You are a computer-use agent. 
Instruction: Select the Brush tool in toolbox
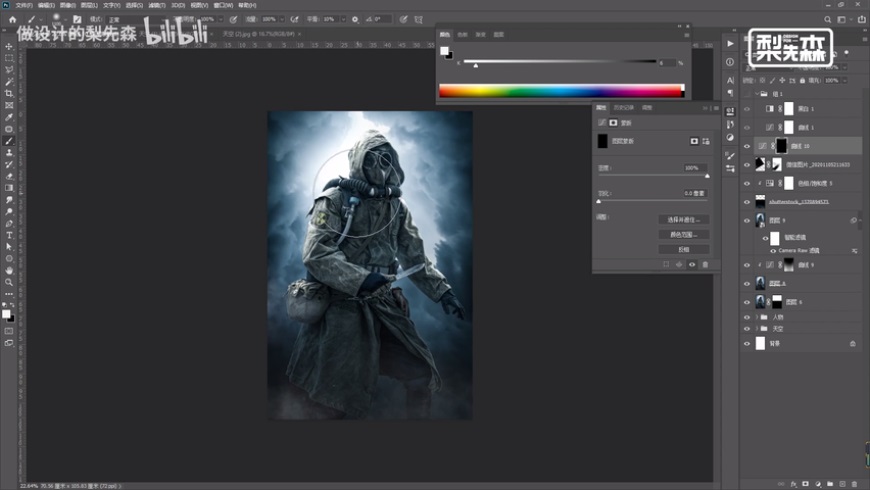point(9,141)
